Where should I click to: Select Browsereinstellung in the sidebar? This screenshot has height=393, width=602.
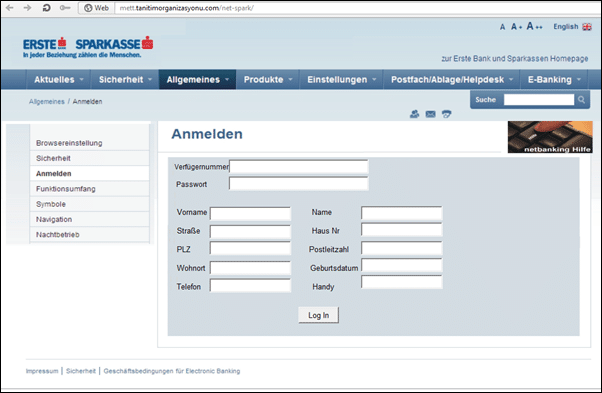(89, 143)
